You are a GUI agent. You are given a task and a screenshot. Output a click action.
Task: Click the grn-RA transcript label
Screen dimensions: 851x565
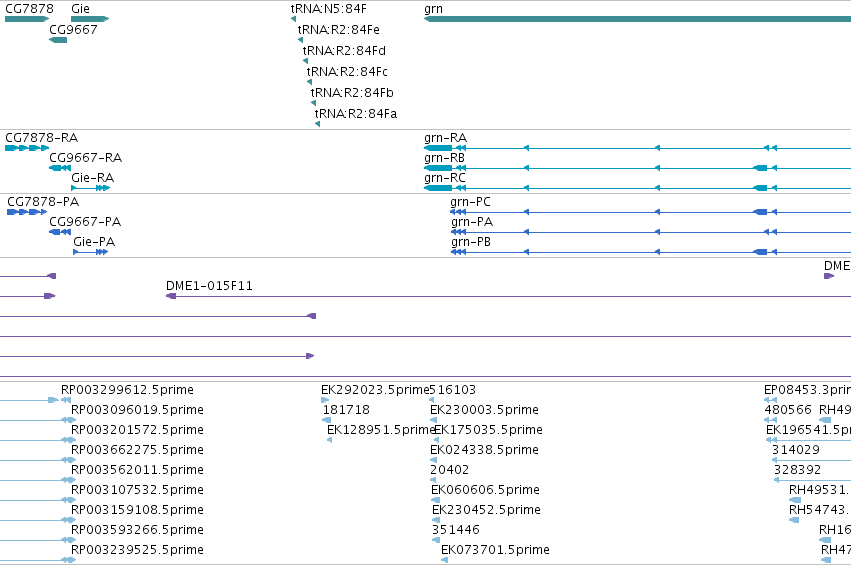pos(446,138)
